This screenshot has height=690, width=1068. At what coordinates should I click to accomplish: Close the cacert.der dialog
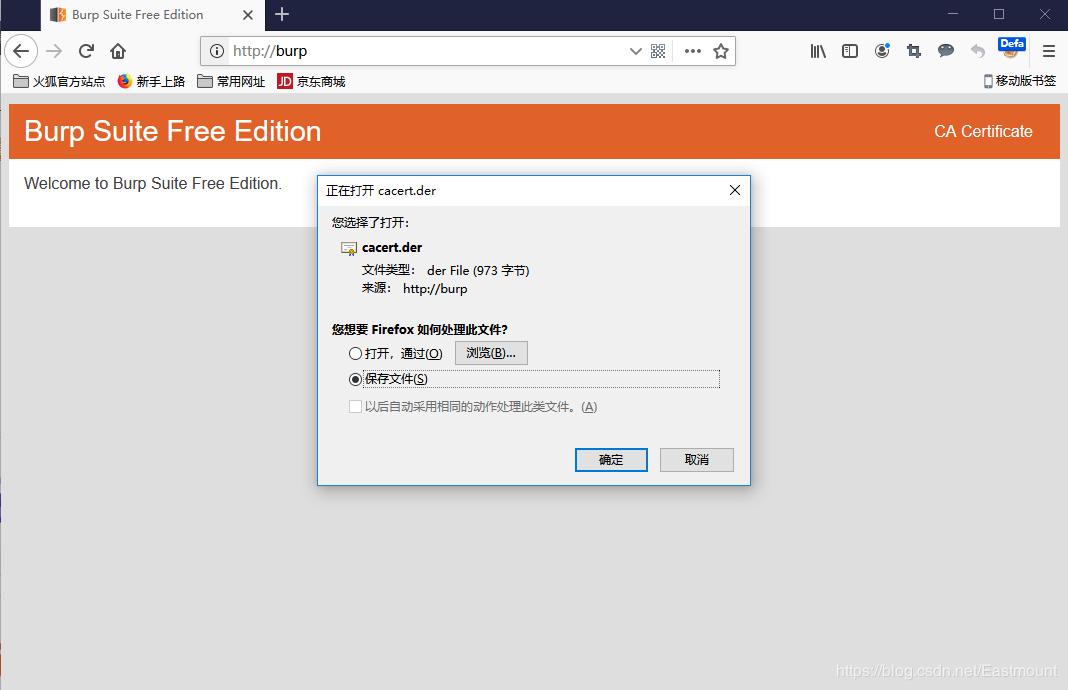[735, 190]
